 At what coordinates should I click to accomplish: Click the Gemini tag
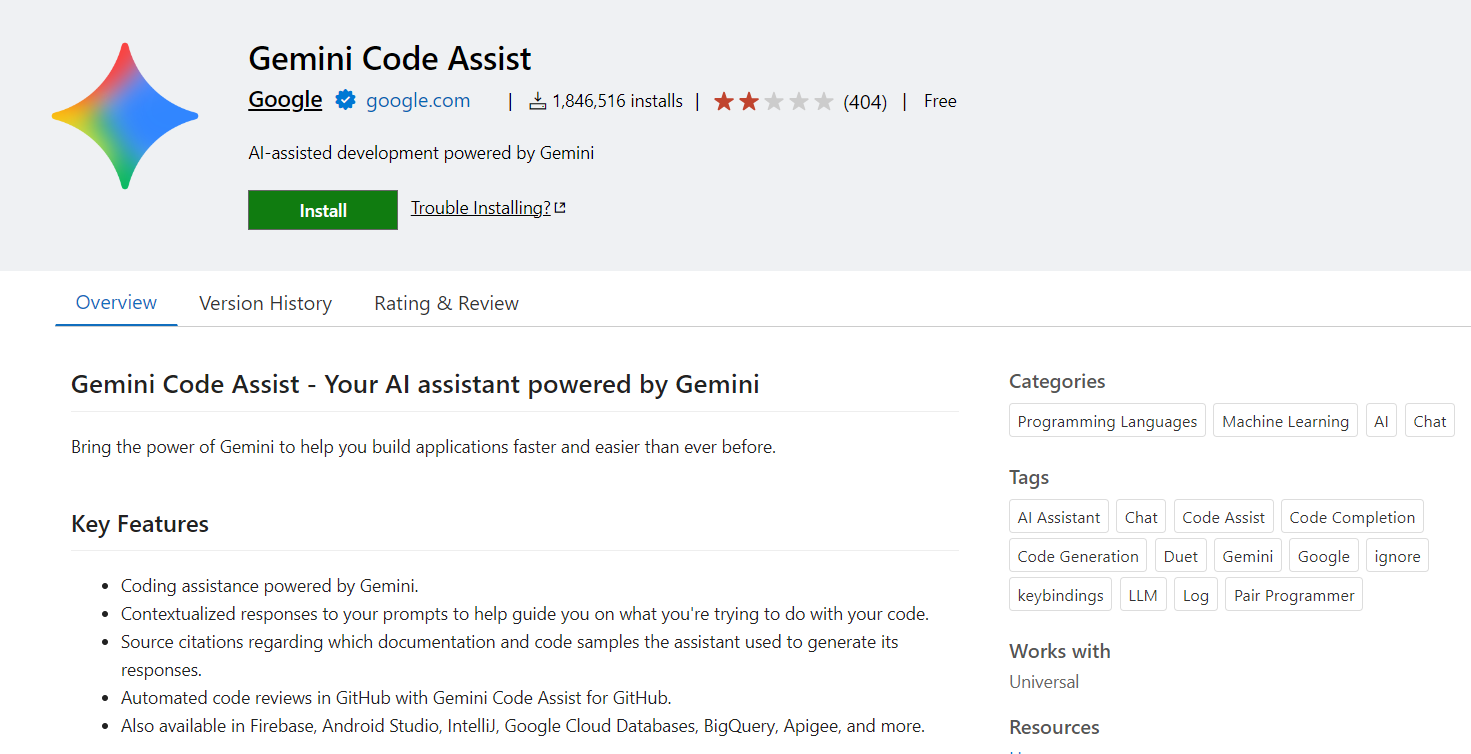(1248, 556)
